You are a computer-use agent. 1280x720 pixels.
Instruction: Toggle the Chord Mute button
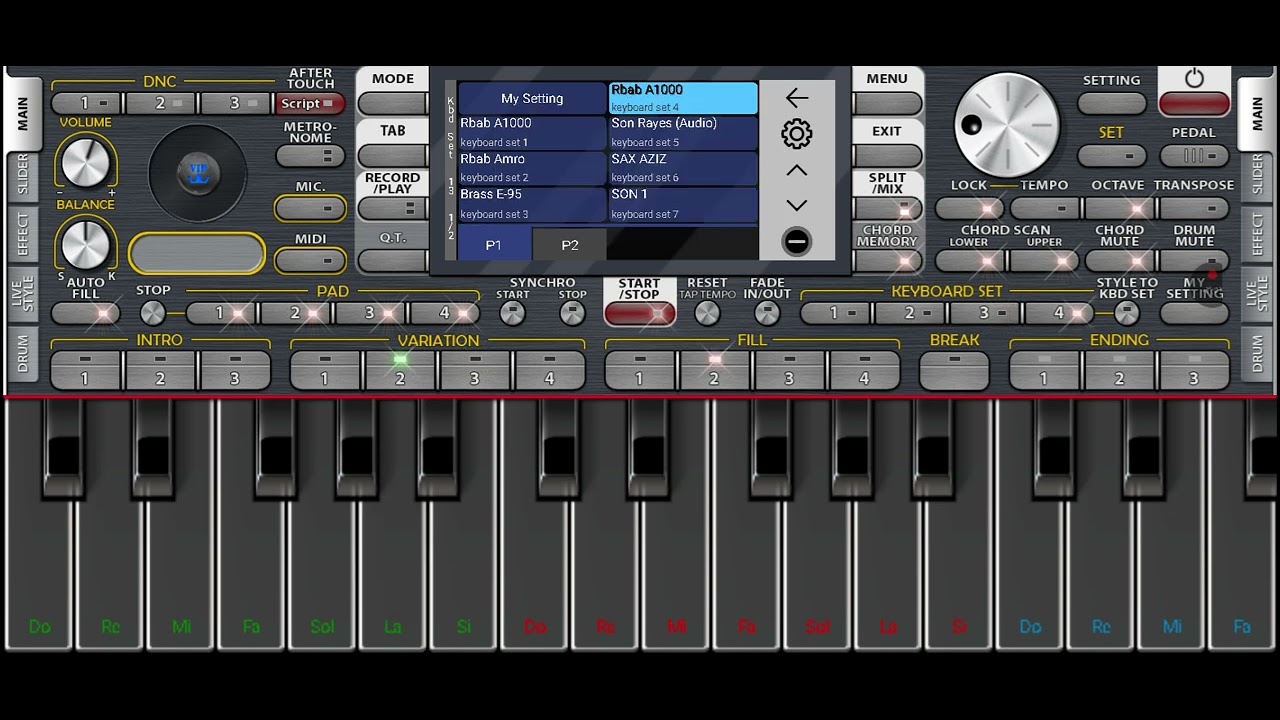coord(1119,261)
